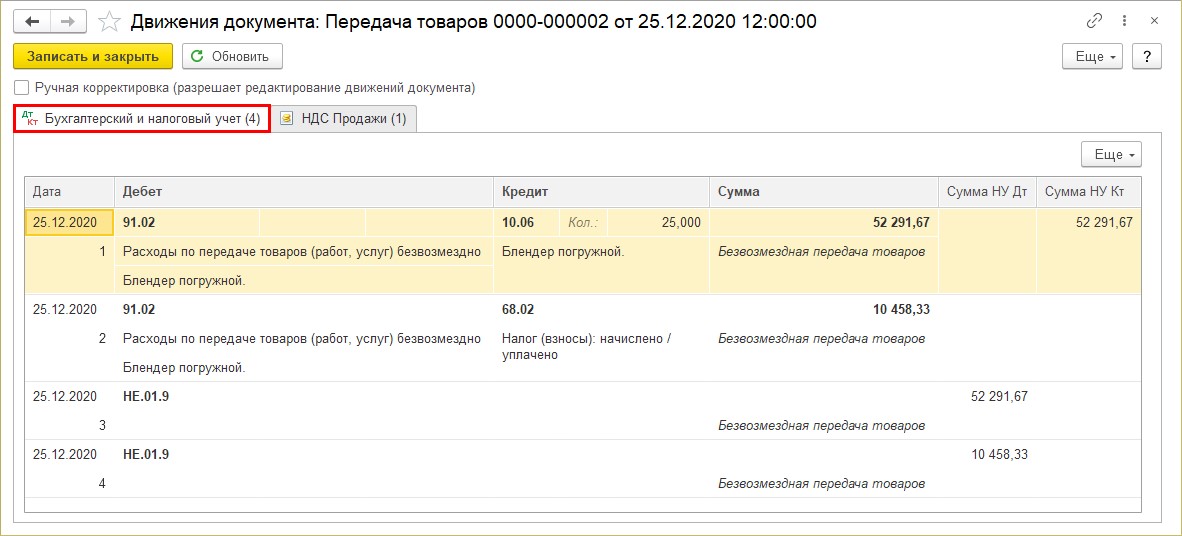Close the document movements window
Image resolution: width=1182 pixels, height=536 pixels.
[1156, 21]
